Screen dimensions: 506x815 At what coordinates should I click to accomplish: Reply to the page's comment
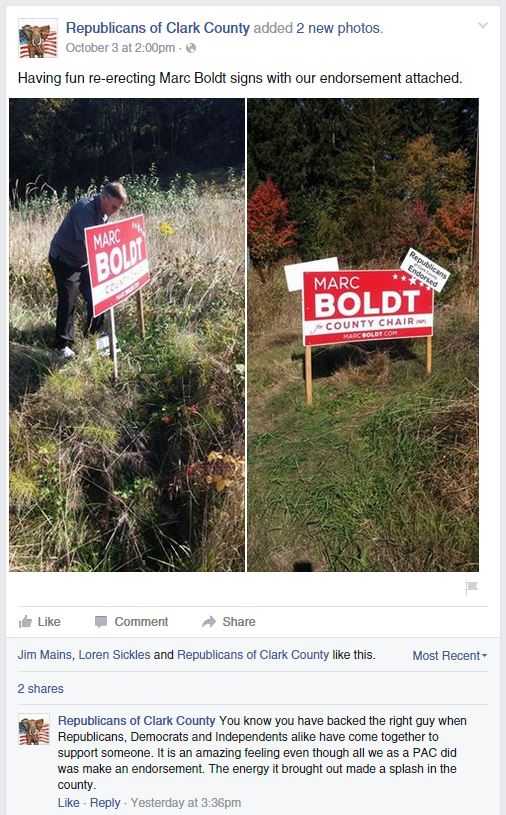coord(105,803)
